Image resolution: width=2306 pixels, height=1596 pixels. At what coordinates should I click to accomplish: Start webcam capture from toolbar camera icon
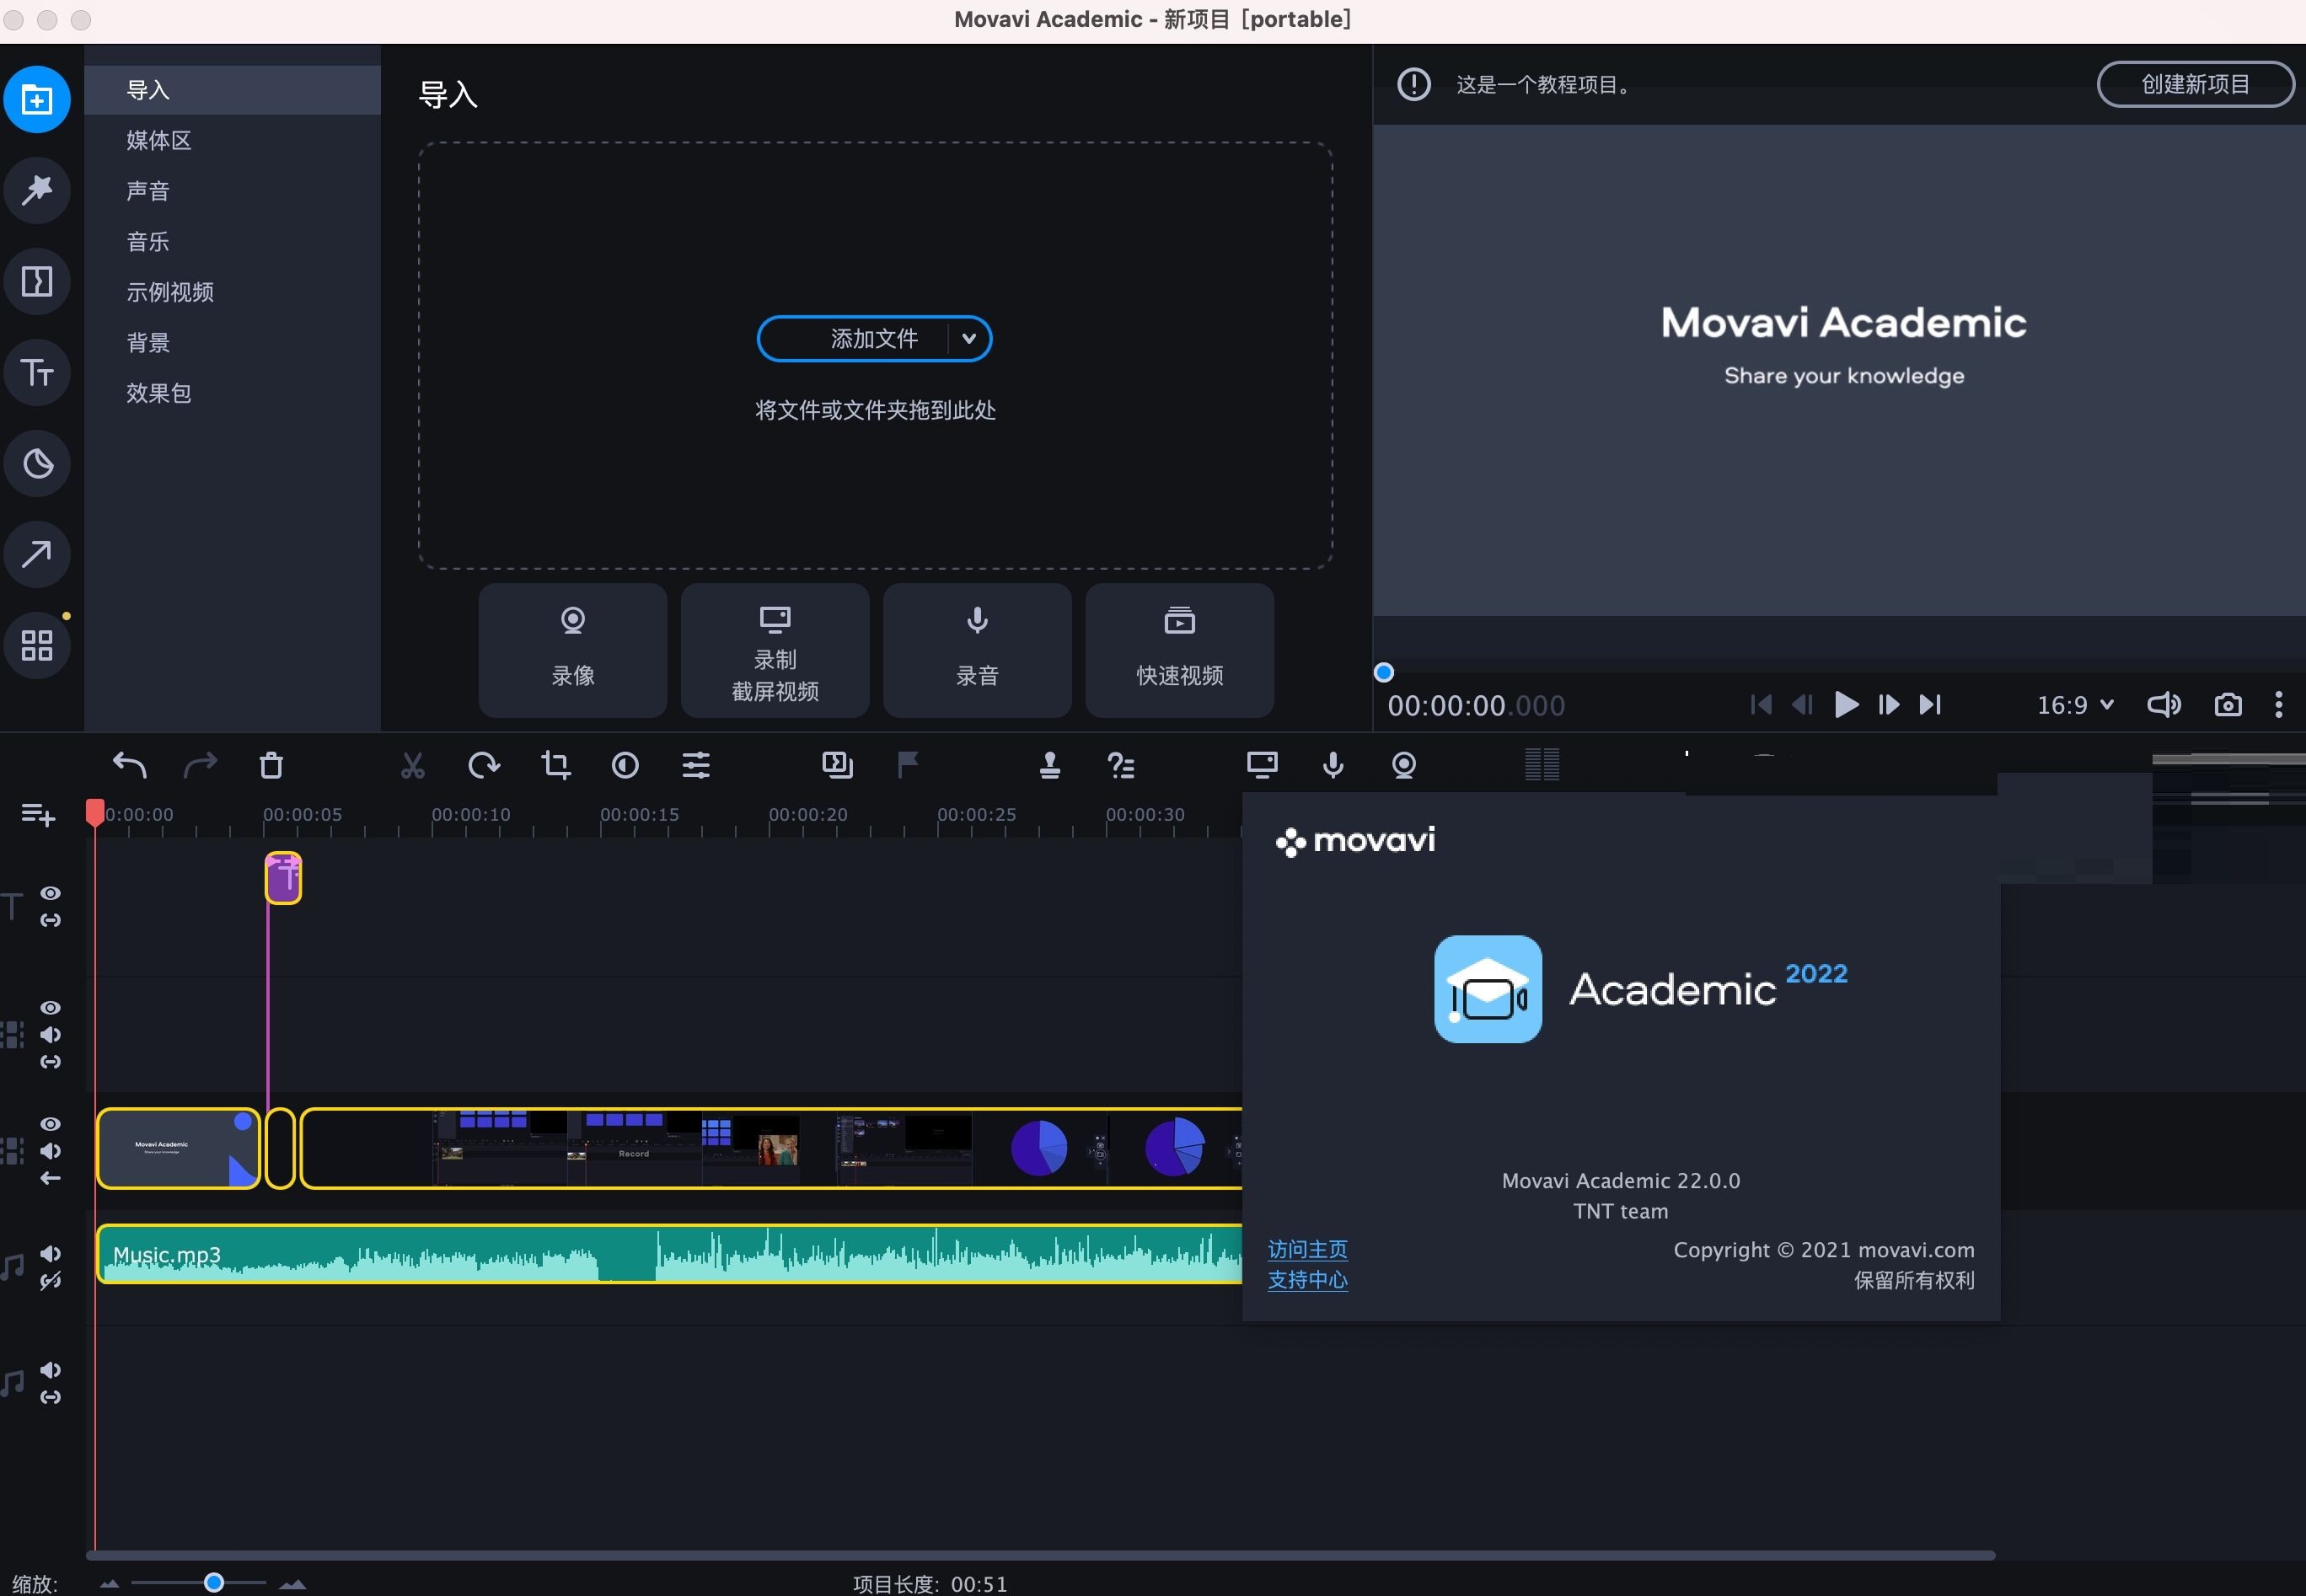coord(1404,765)
